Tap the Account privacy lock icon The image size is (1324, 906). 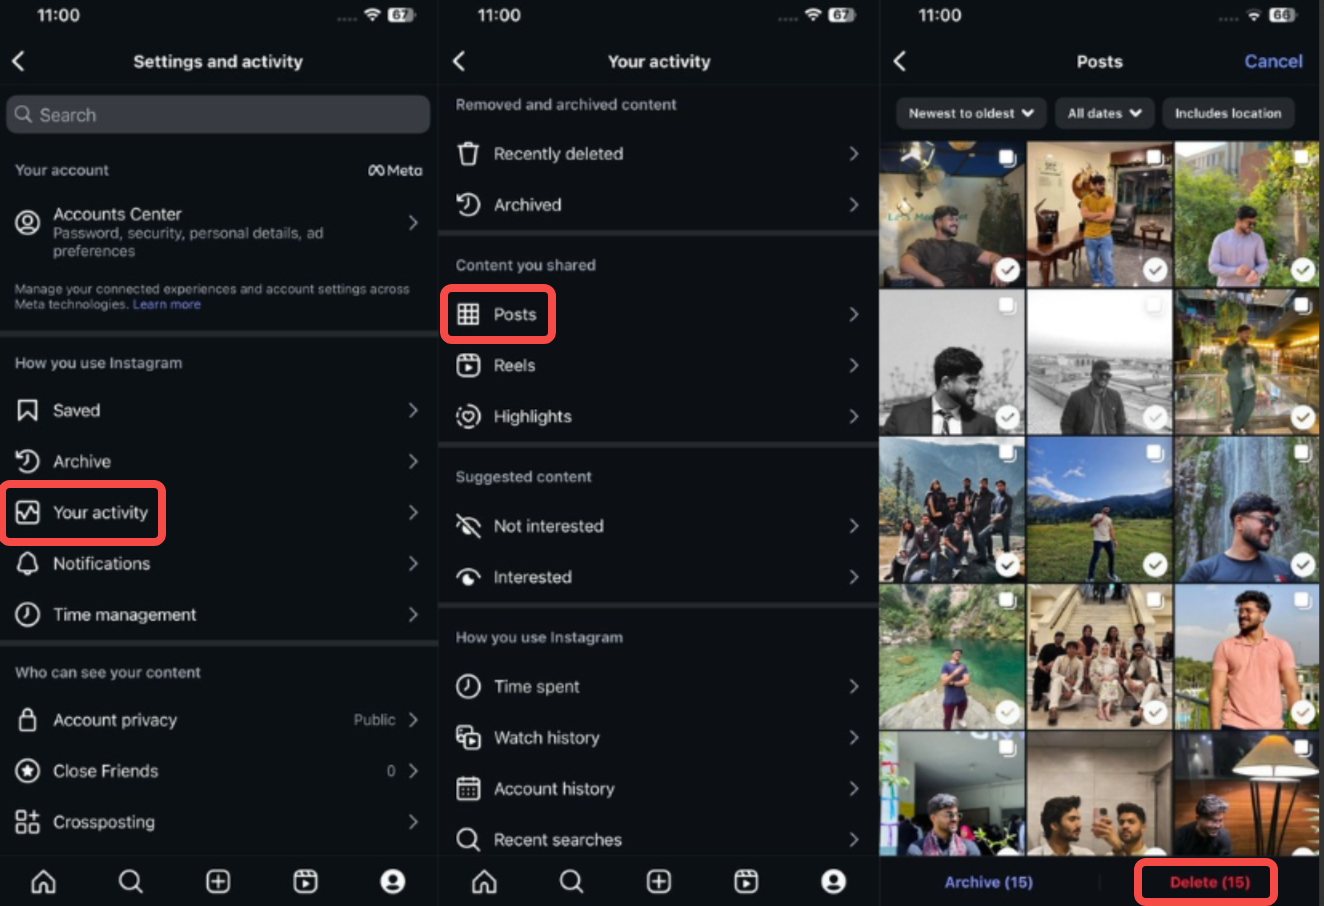[28, 720]
